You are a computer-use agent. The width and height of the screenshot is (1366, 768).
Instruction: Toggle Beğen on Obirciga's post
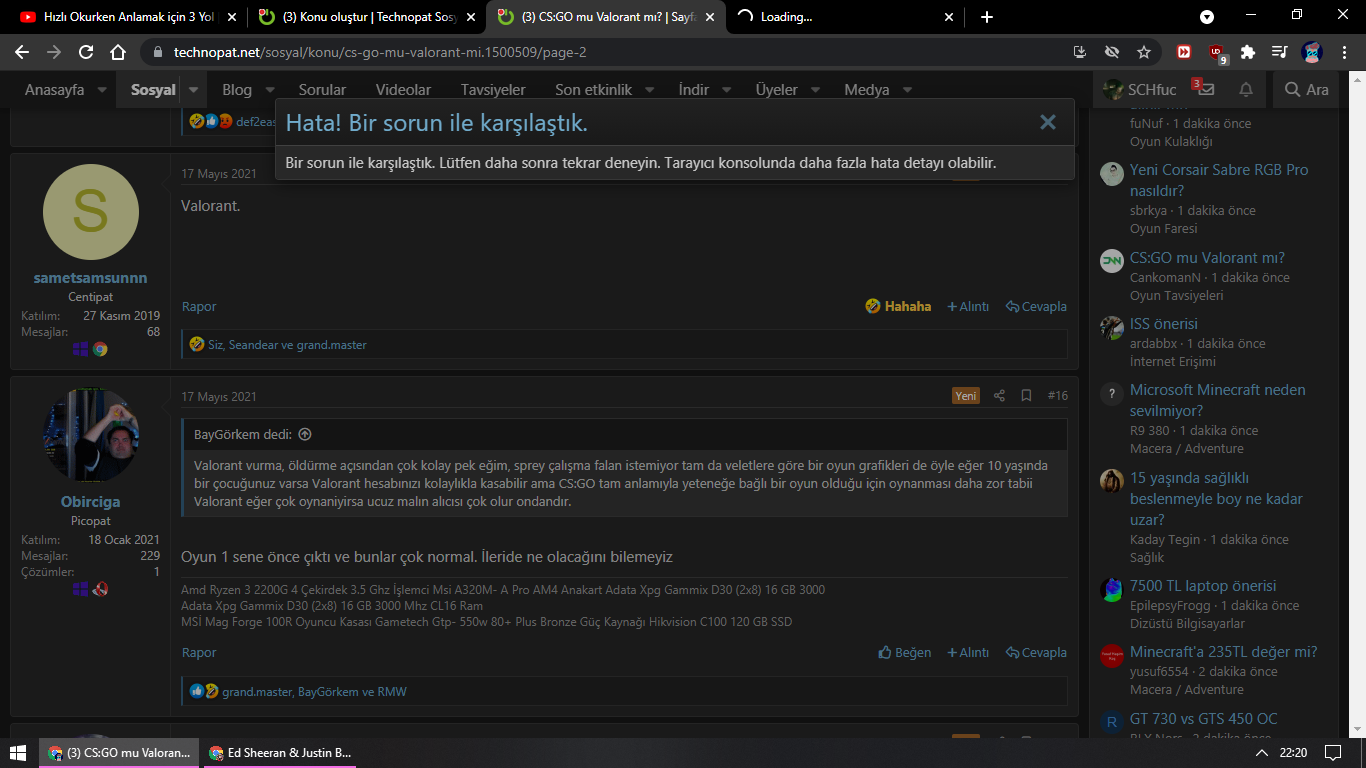(904, 652)
